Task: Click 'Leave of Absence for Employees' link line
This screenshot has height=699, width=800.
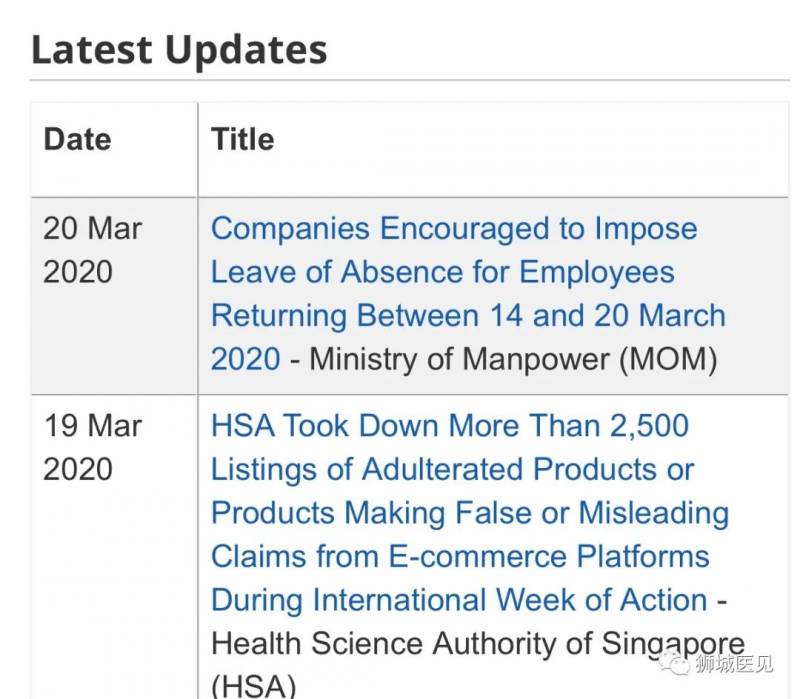Action: 442,272
